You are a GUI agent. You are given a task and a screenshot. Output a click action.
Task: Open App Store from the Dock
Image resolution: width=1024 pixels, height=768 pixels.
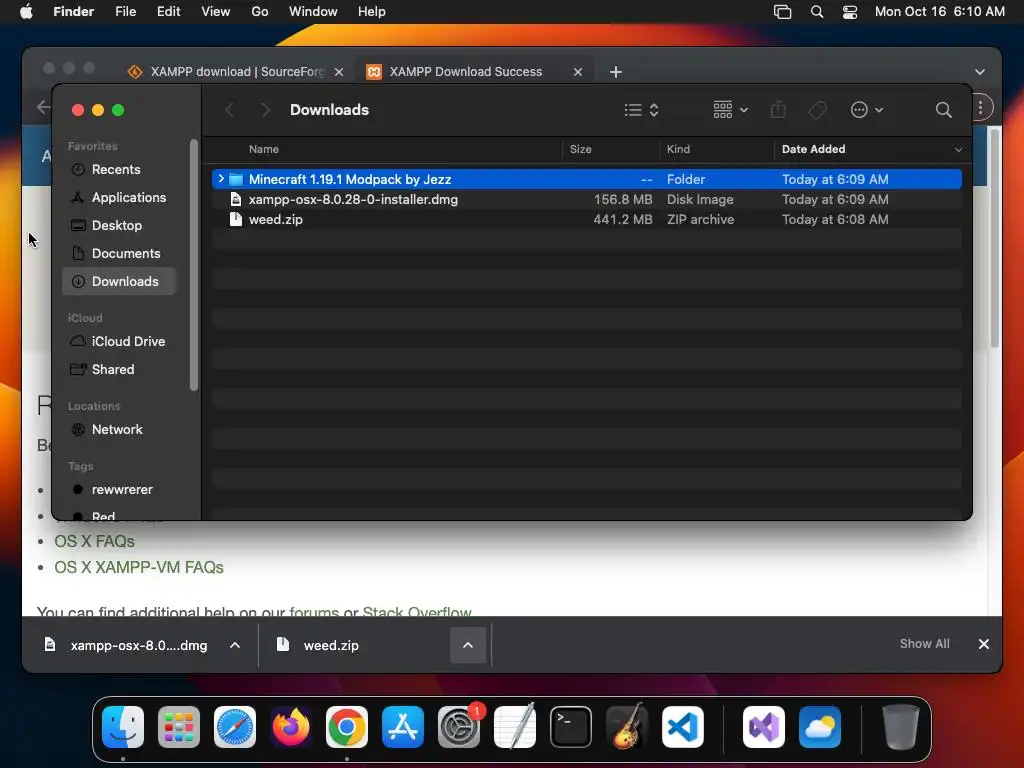(x=403, y=727)
